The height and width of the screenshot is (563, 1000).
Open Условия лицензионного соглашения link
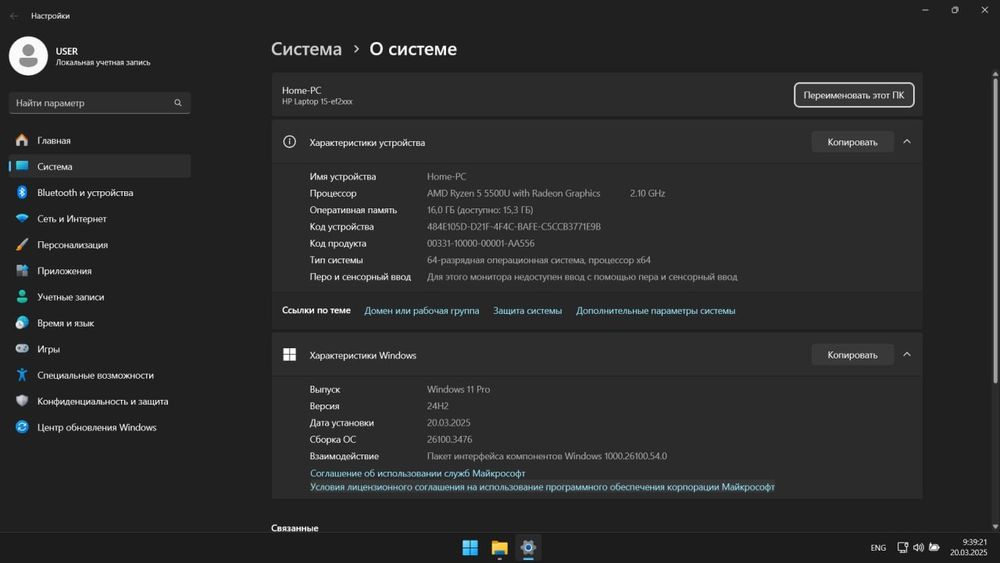tap(542, 487)
